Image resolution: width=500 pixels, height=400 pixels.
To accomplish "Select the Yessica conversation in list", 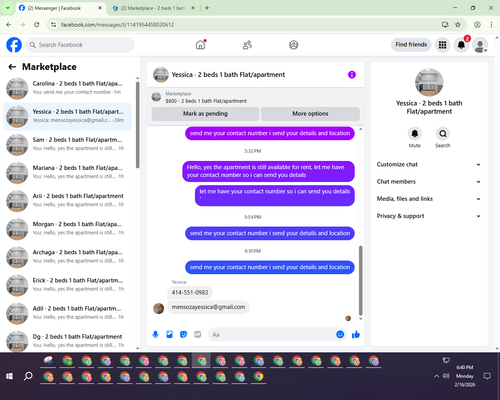I will point(67,117).
